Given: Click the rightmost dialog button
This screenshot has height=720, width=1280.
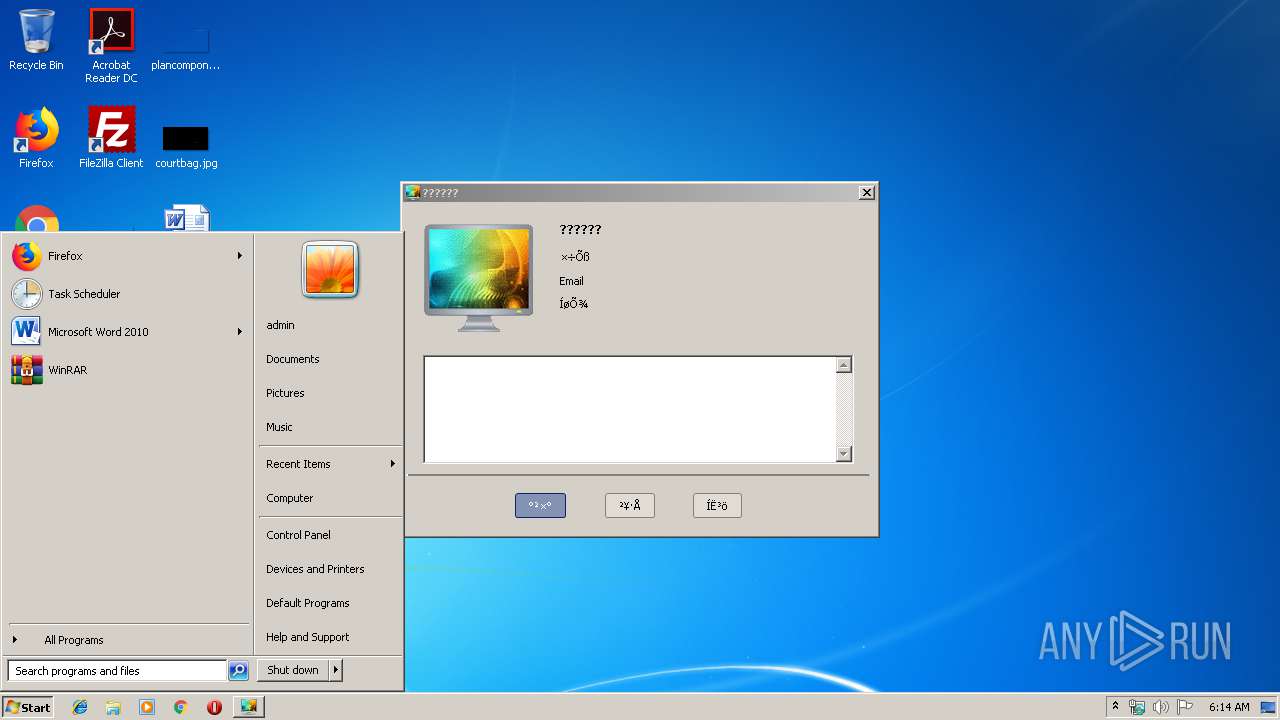Looking at the screenshot, I should [x=717, y=506].
